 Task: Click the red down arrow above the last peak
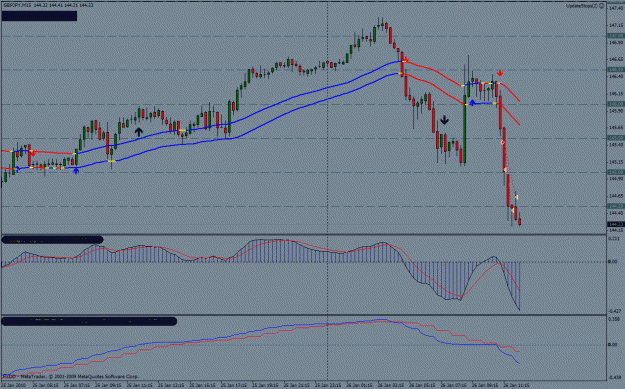click(x=500, y=73)
